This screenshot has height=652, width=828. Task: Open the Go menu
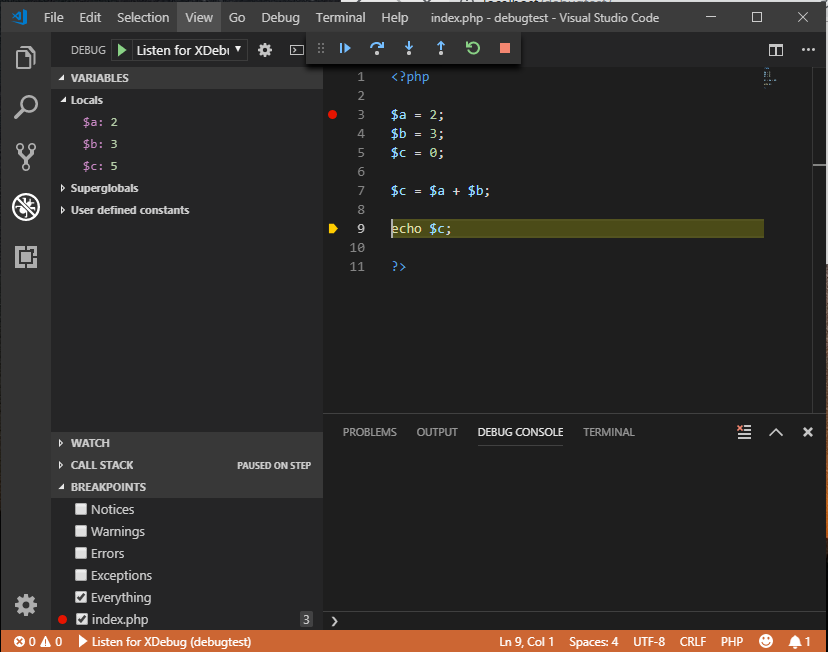pos(237,17)
